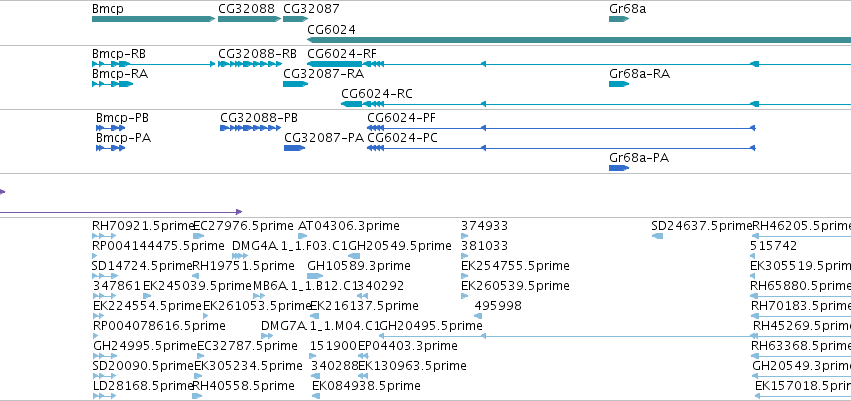
Task: Click the 340292 EST label
Action: pos(380,286)
